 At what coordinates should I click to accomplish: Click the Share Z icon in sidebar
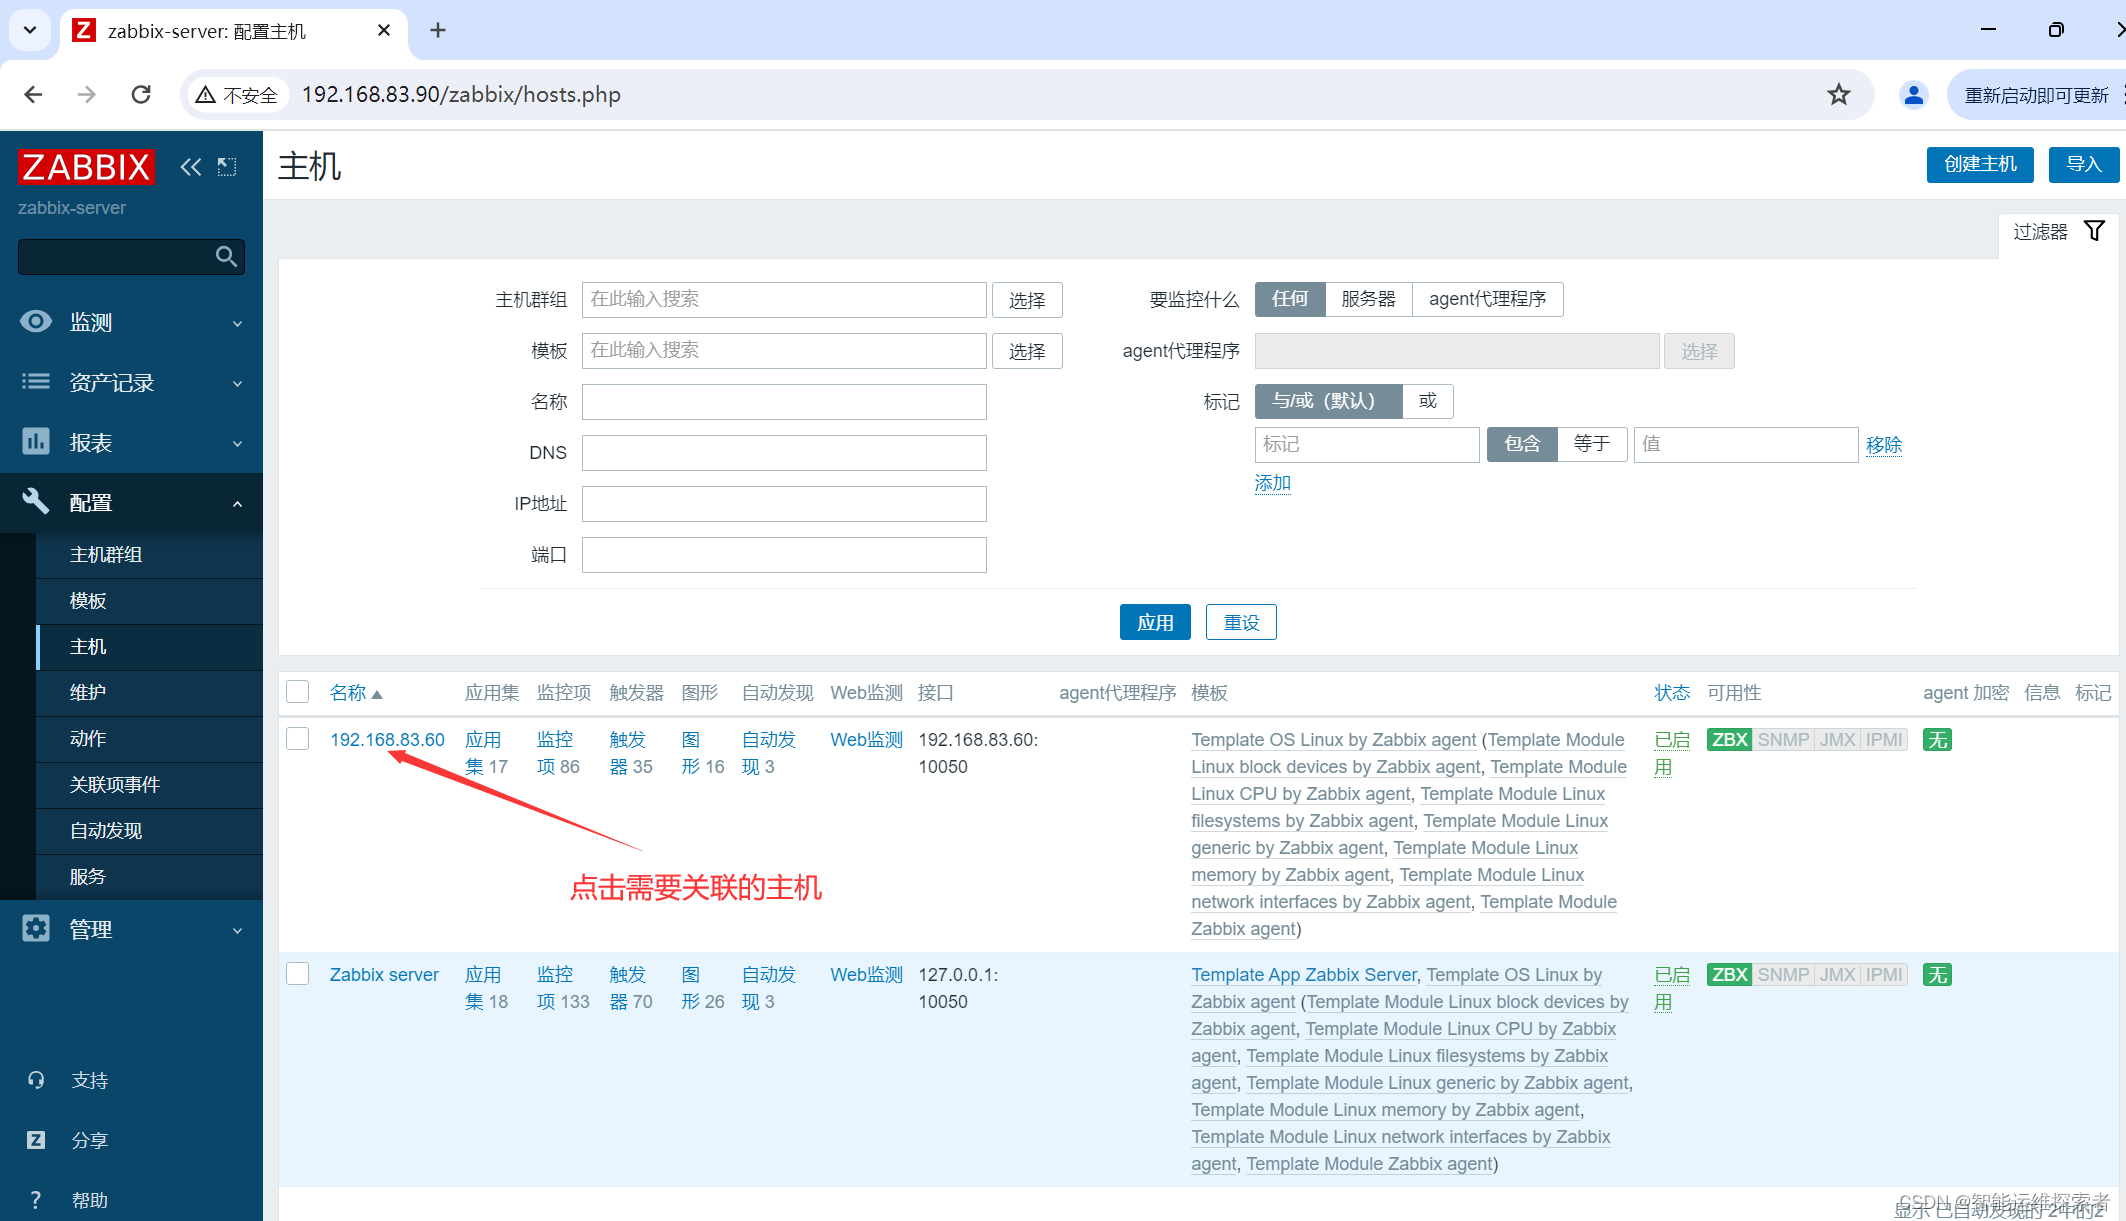click(36, 1140)
